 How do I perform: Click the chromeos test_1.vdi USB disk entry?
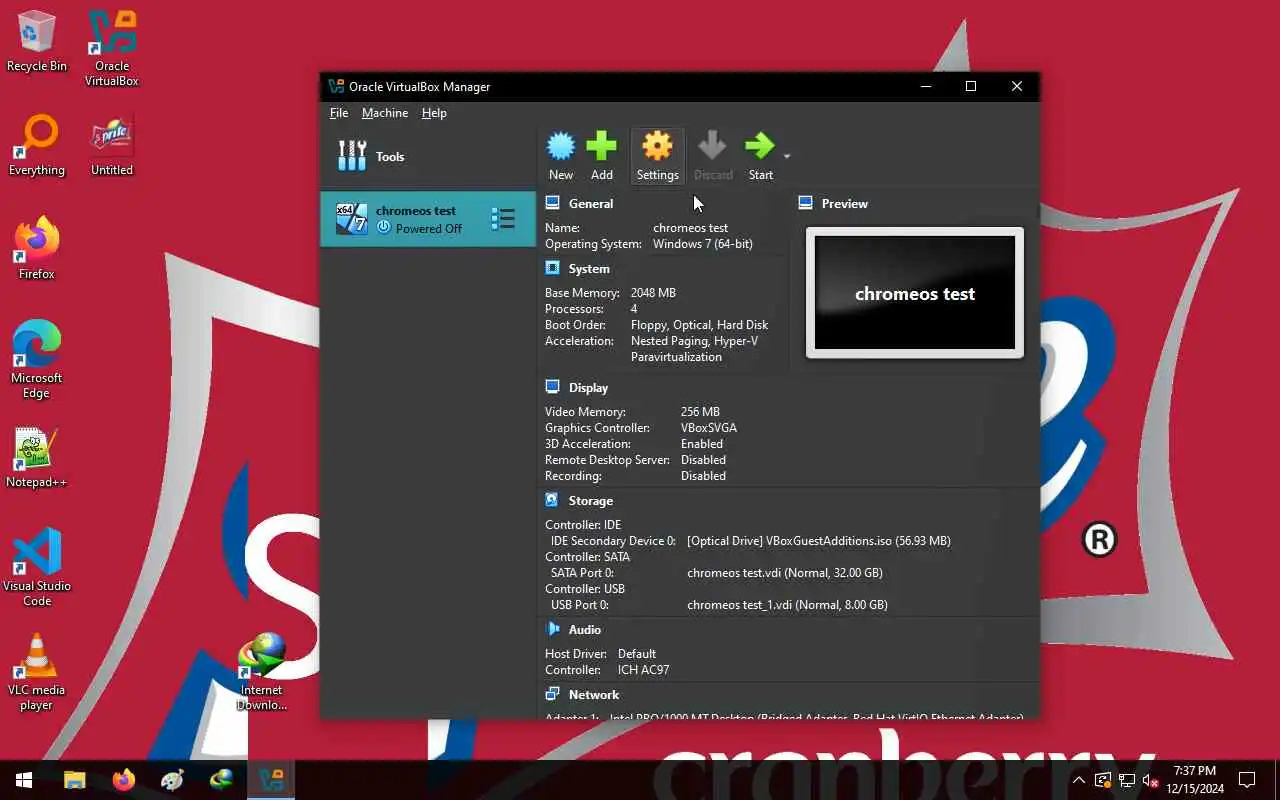click(x=787, y=605)
